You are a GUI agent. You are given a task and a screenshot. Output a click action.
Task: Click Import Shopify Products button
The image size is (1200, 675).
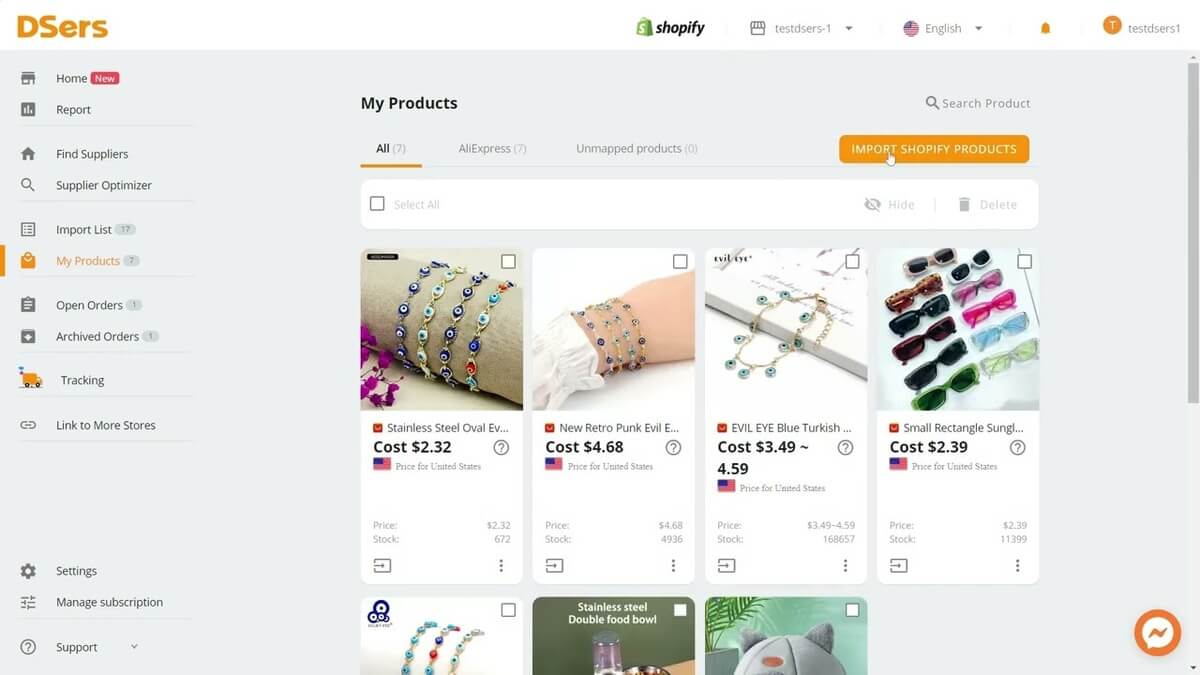[x=934, y=149]
